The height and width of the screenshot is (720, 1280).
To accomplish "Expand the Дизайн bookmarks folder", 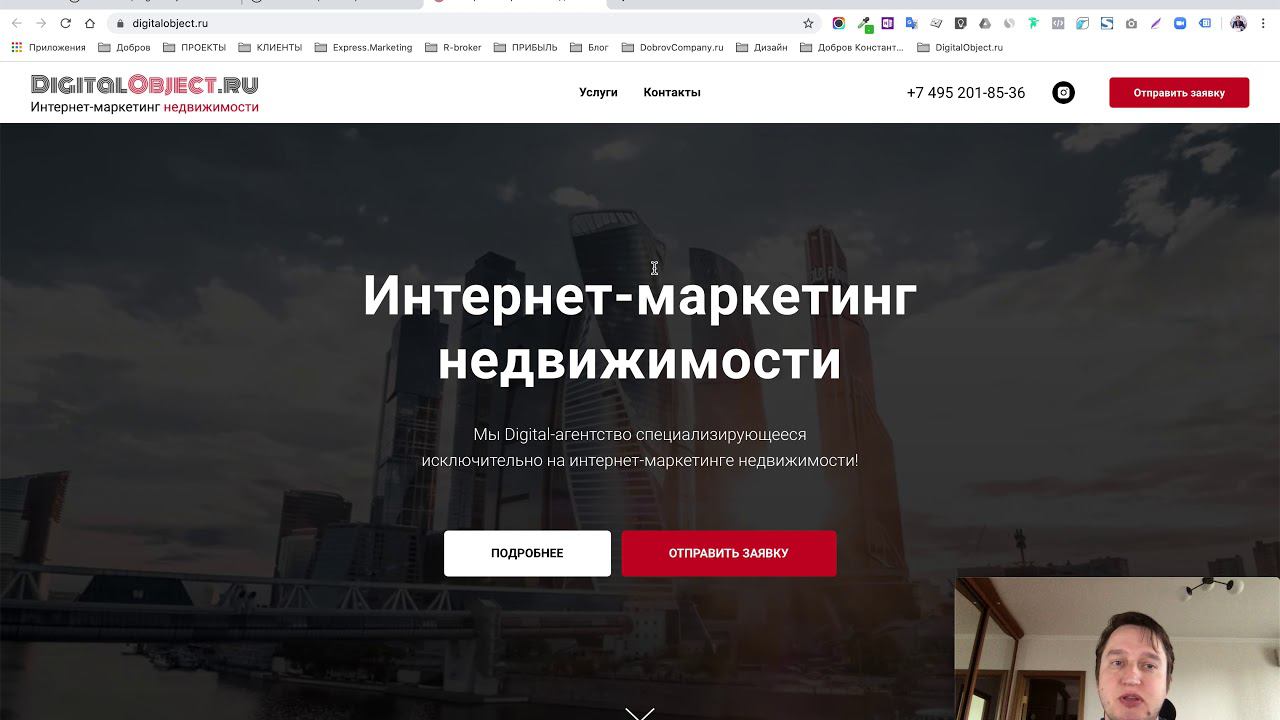I will (761, 47).
